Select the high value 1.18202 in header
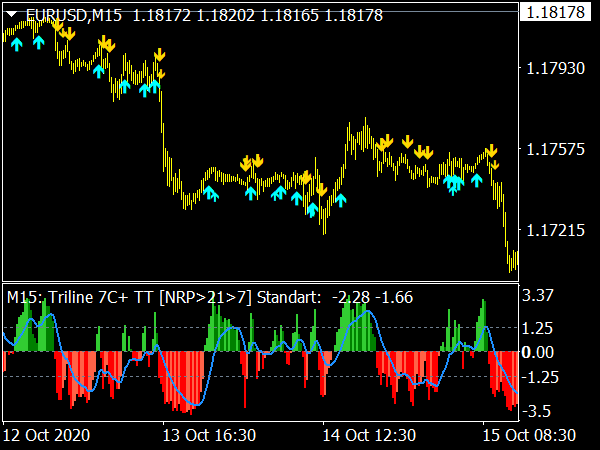The width and height of the screenshot is (600, 450). click(226, 15)
